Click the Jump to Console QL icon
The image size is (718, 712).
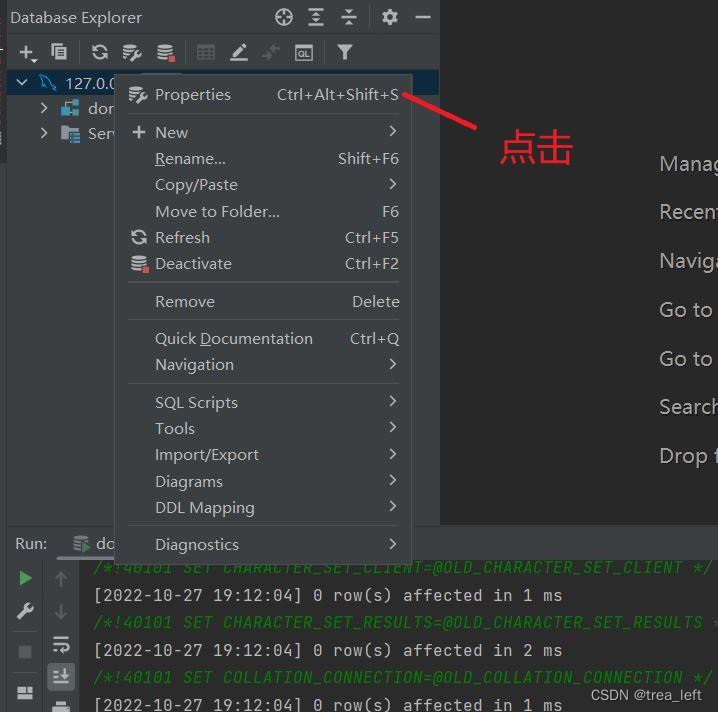(x=304, y=53)
